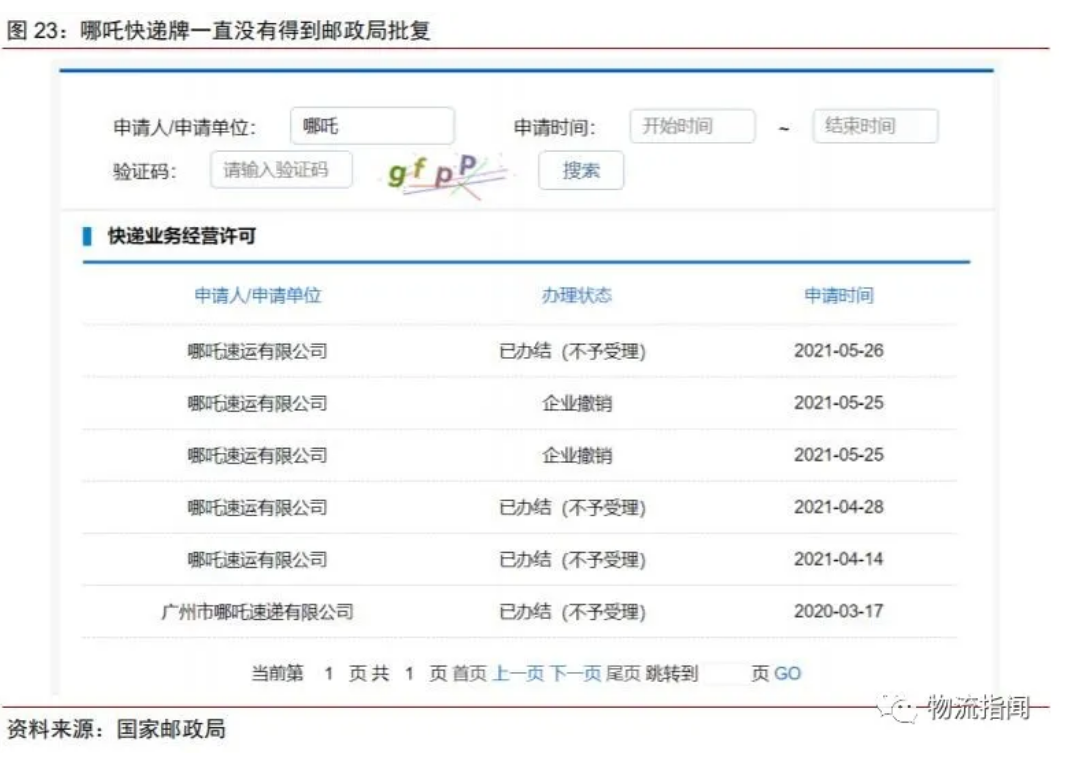Image resolution: width=1082 pixels, height=766 pixels.
Task: Click the 2021-04-14 application date cell
Action: [838, 559]
